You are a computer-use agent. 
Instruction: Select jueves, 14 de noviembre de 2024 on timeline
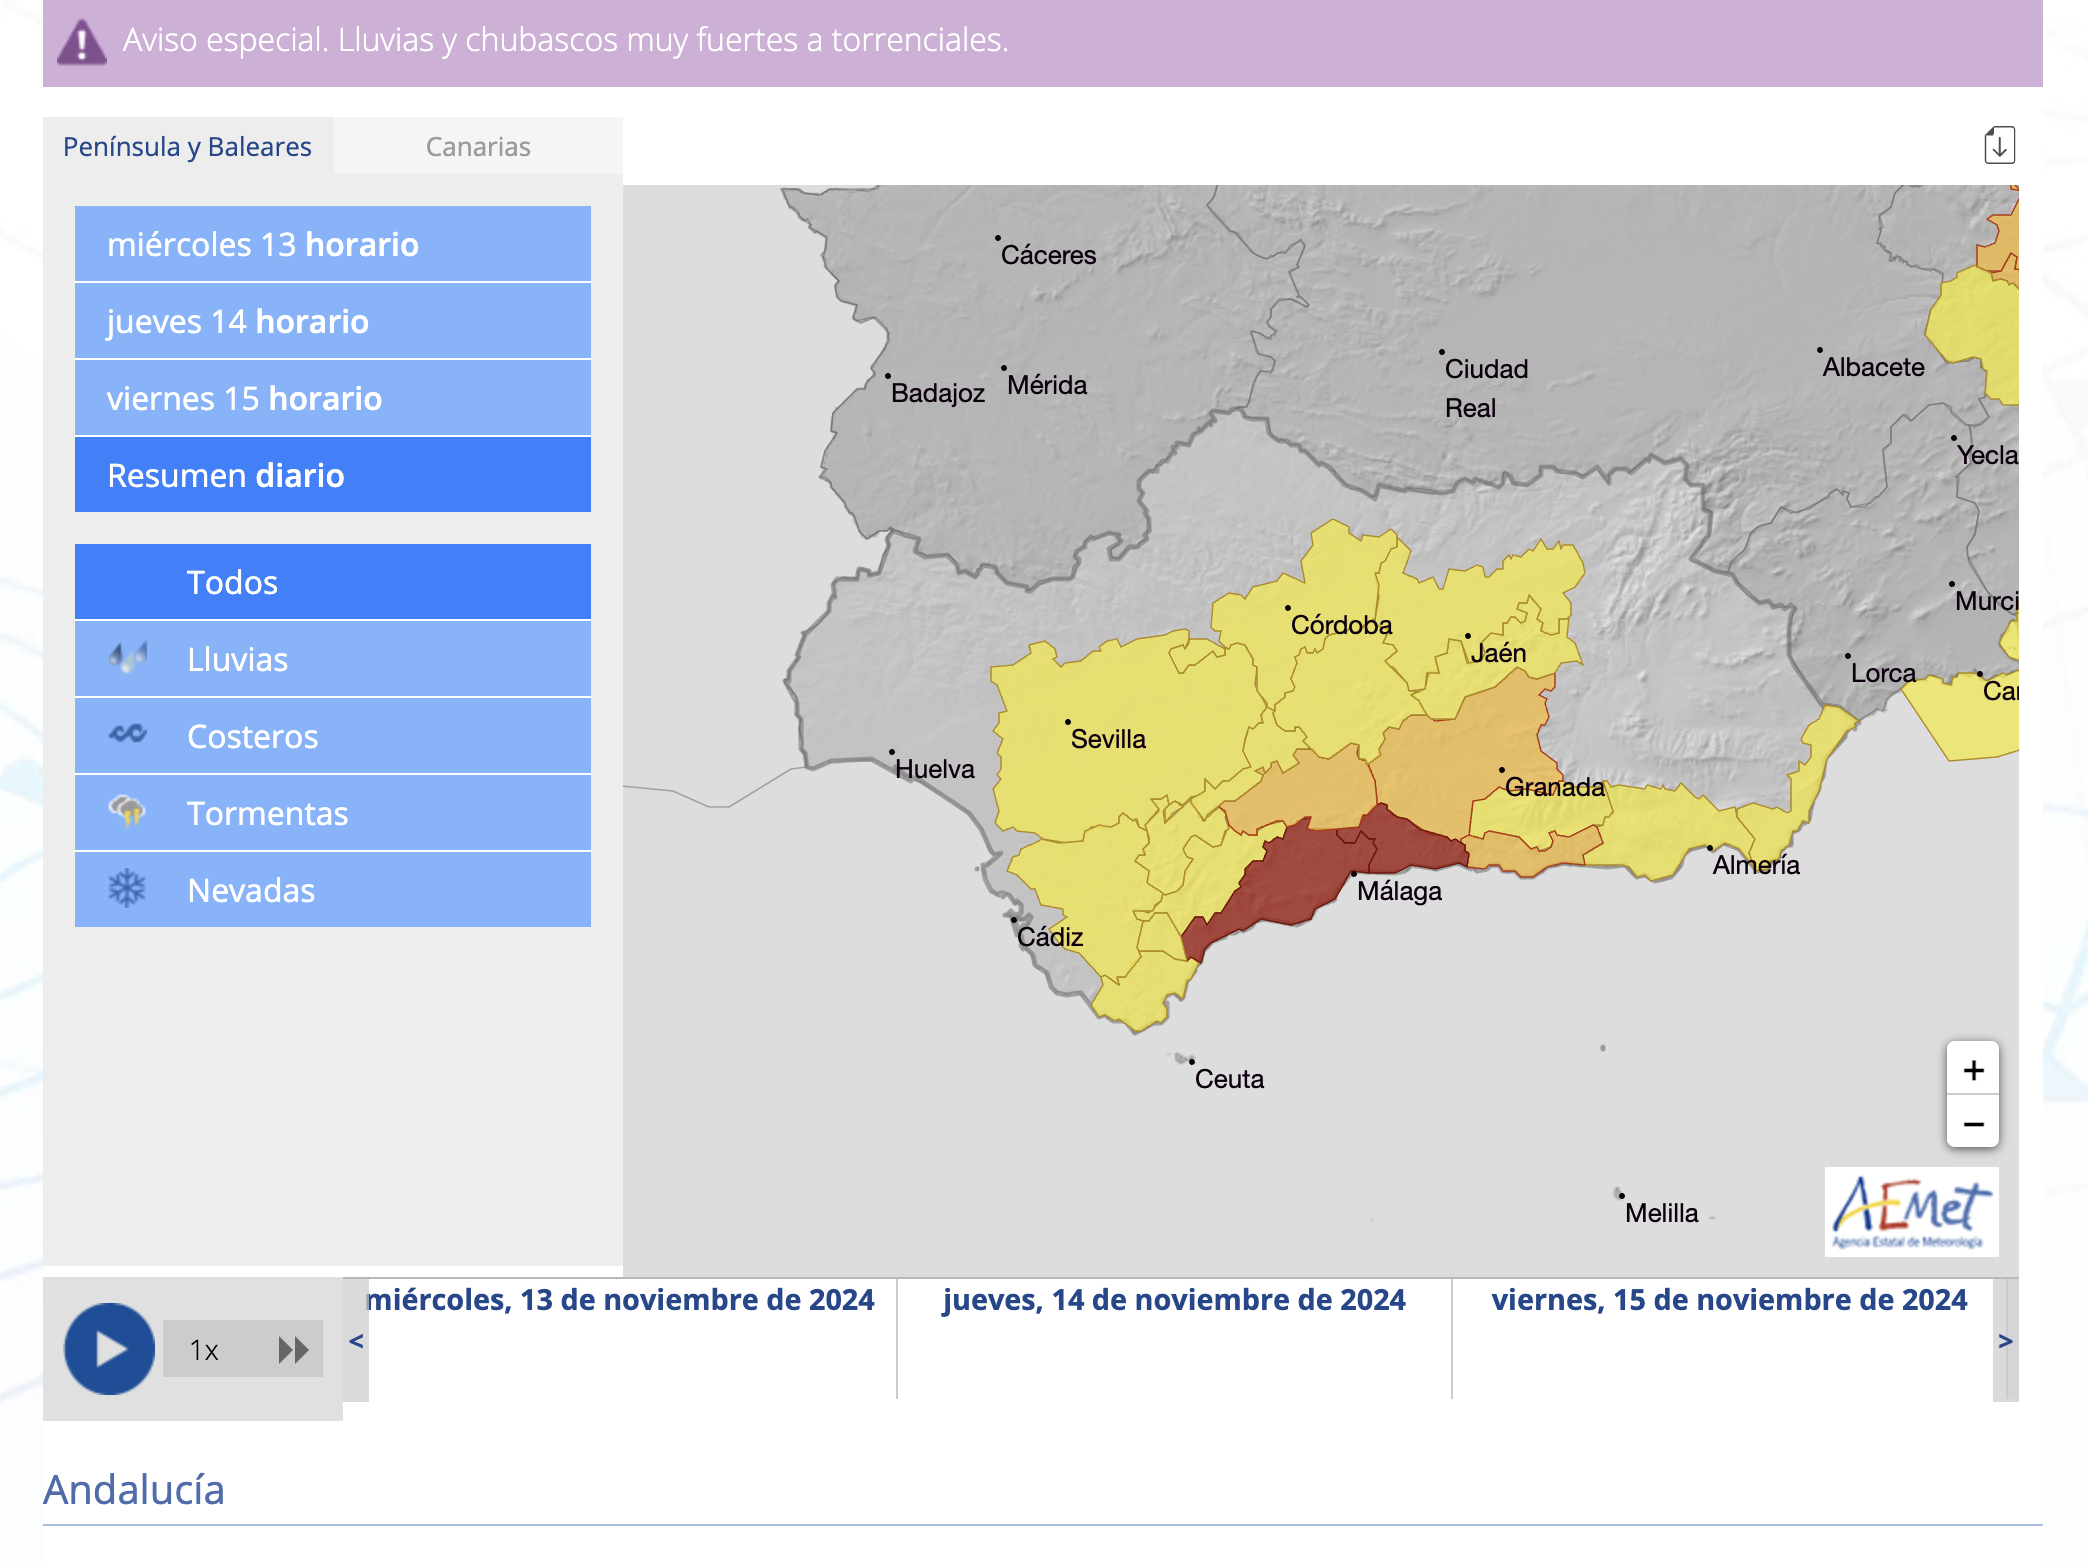[1174, 1300]
